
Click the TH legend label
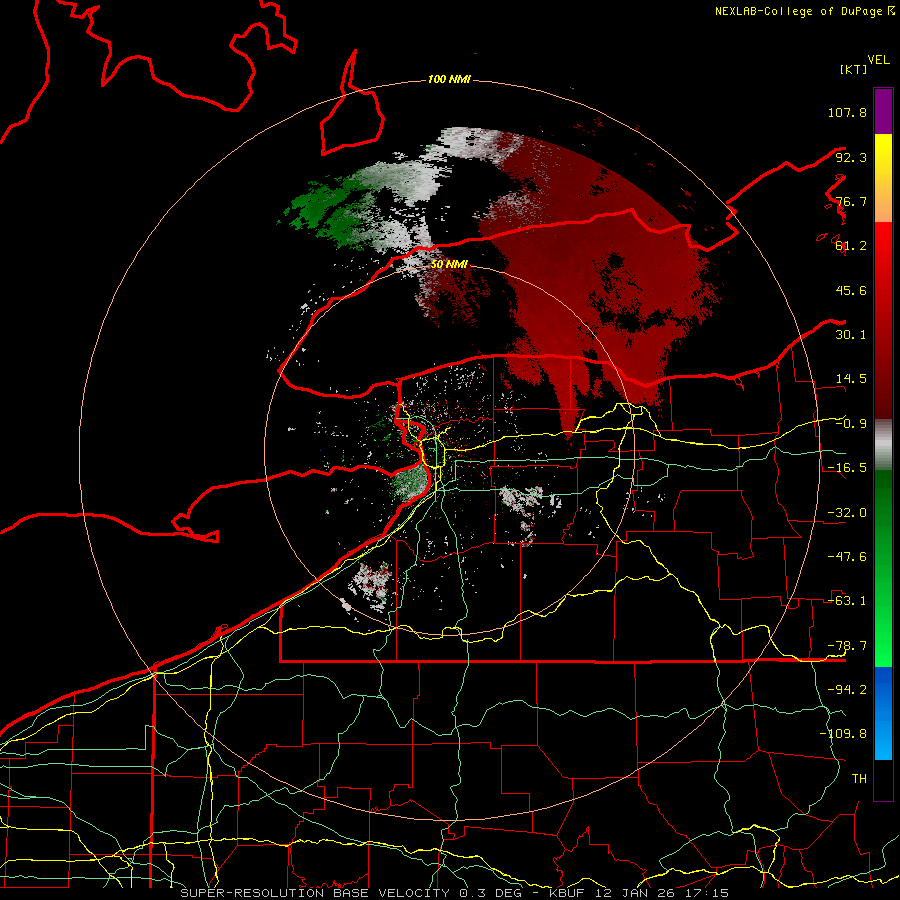pos(859,779)
